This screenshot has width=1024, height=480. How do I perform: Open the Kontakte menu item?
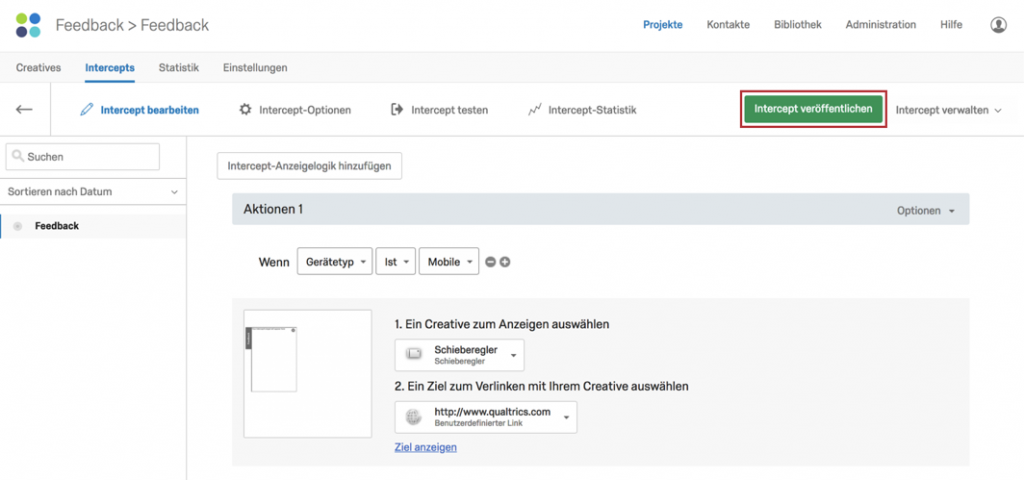click(x=728, y=25)
